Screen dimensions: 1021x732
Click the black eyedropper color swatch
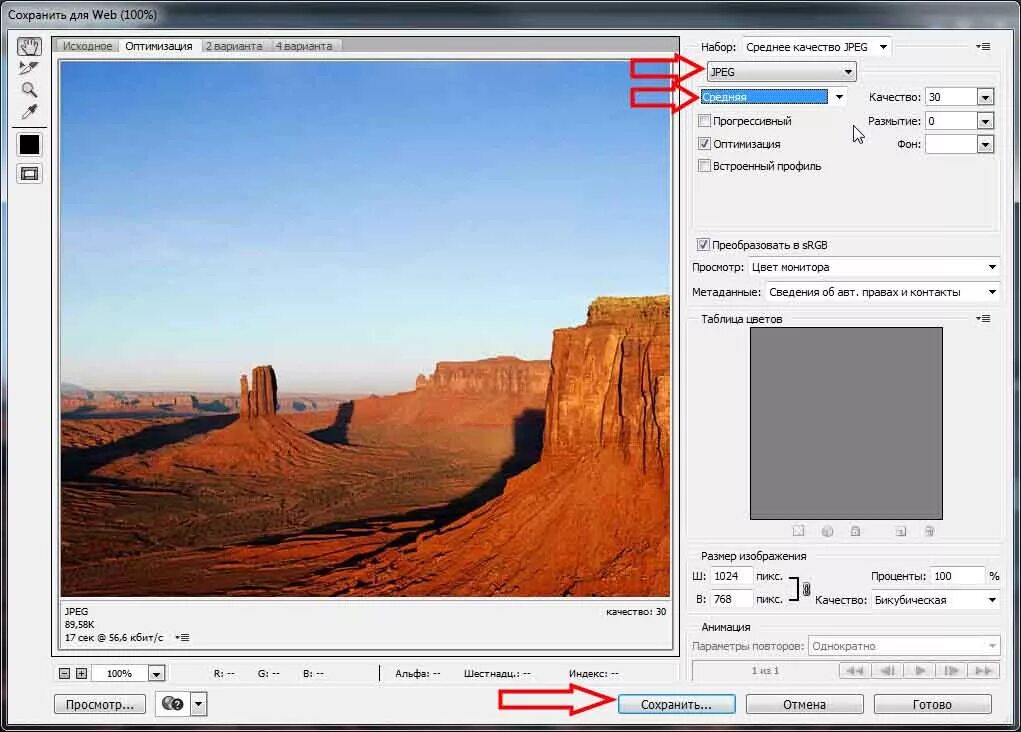pyautogui.click(x=29, y=145)
